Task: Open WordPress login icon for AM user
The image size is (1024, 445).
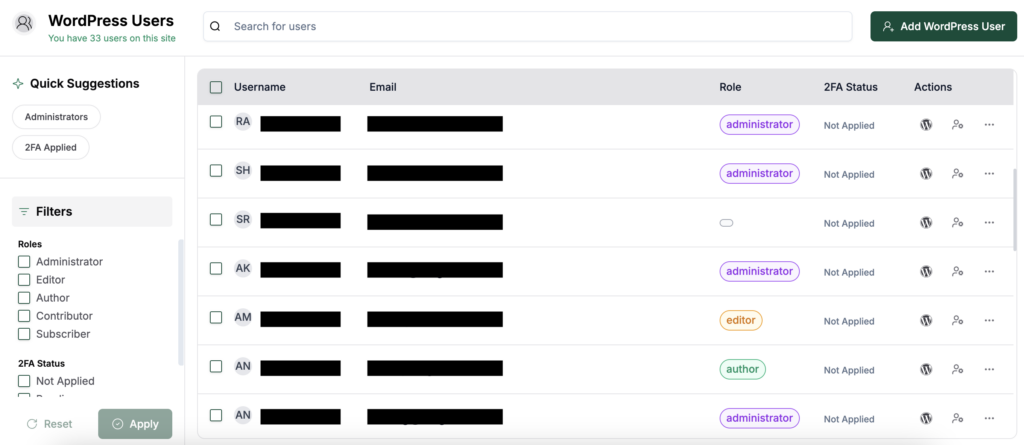Action: 926,320
